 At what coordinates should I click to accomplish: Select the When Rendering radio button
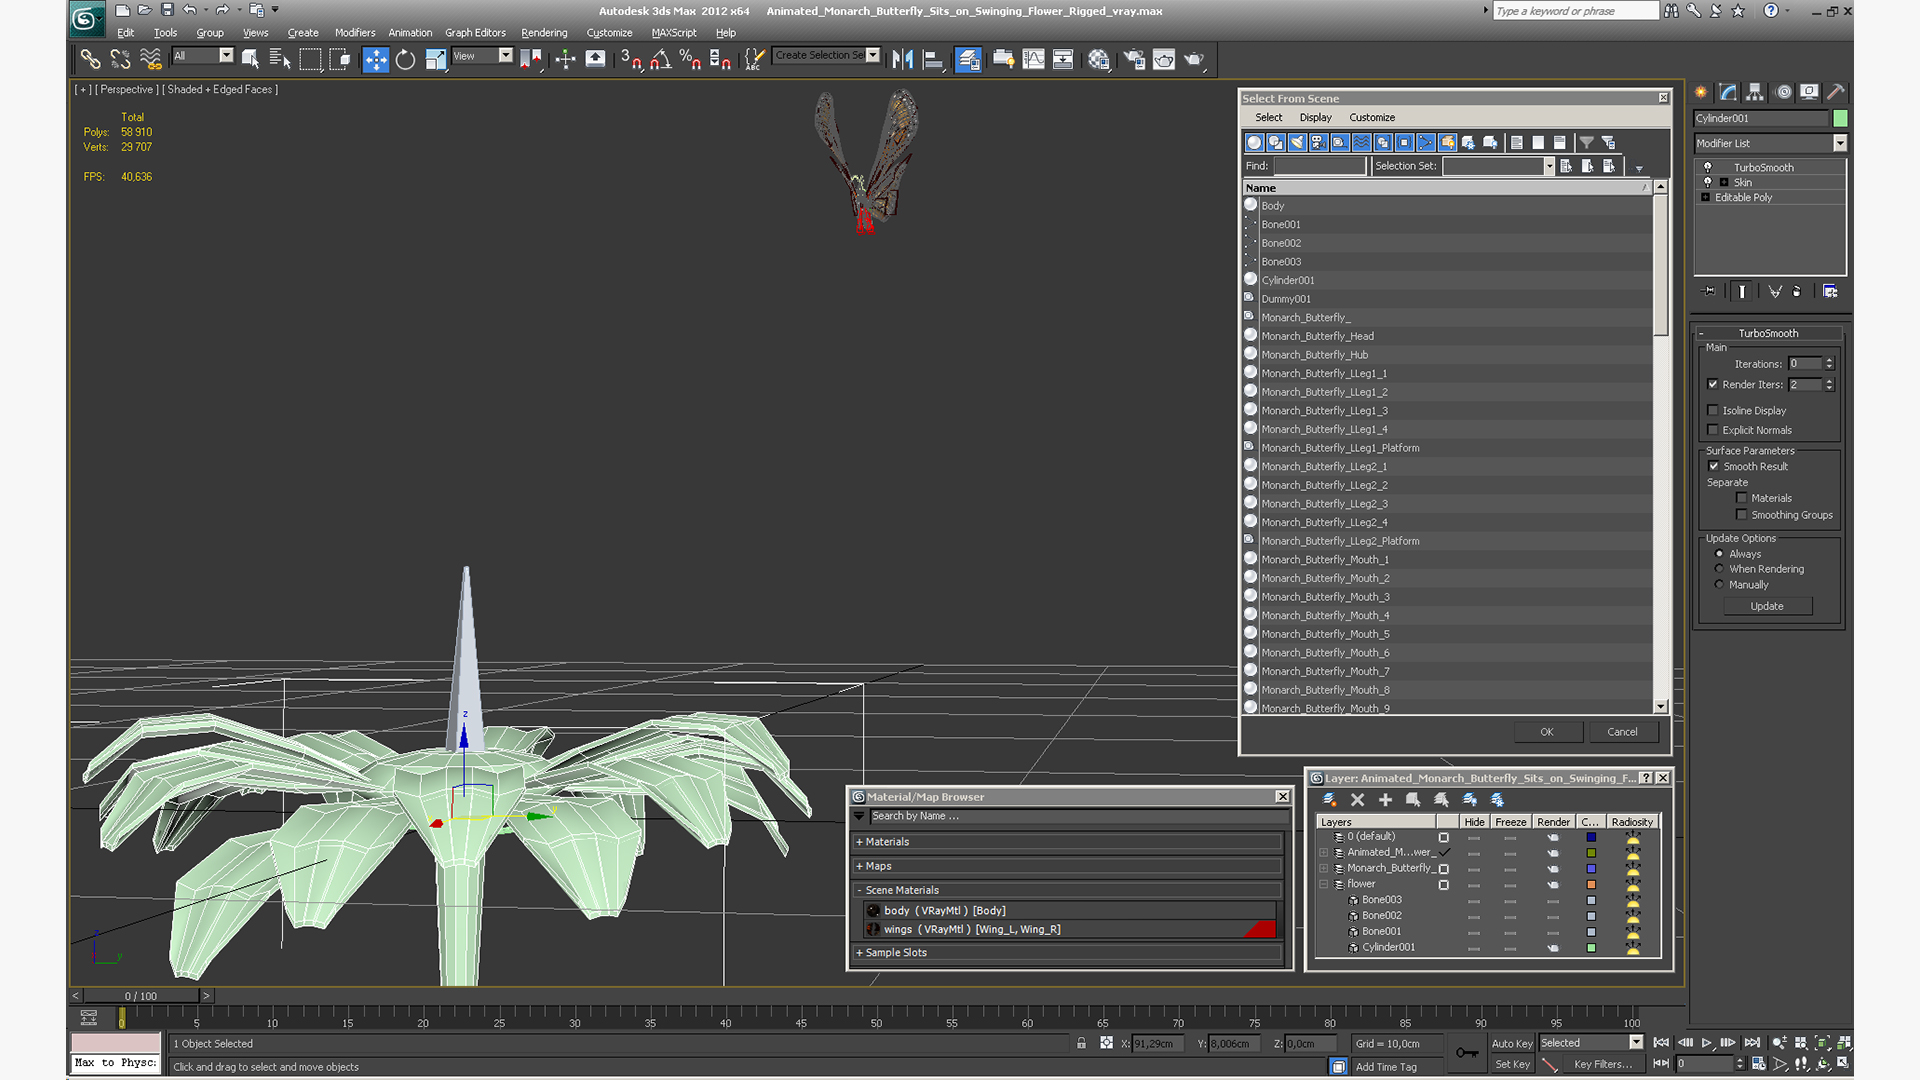[1720, 569]
